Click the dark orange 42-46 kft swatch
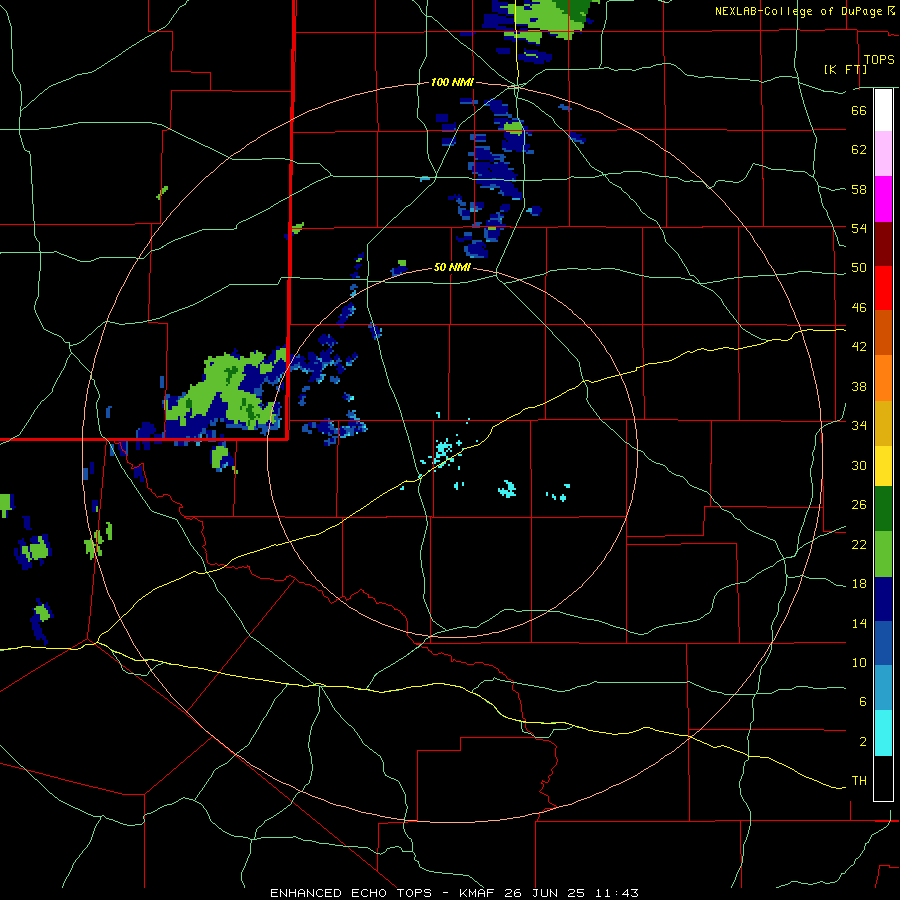Viewport: 900px width, 900px height. tap(883, 332)
